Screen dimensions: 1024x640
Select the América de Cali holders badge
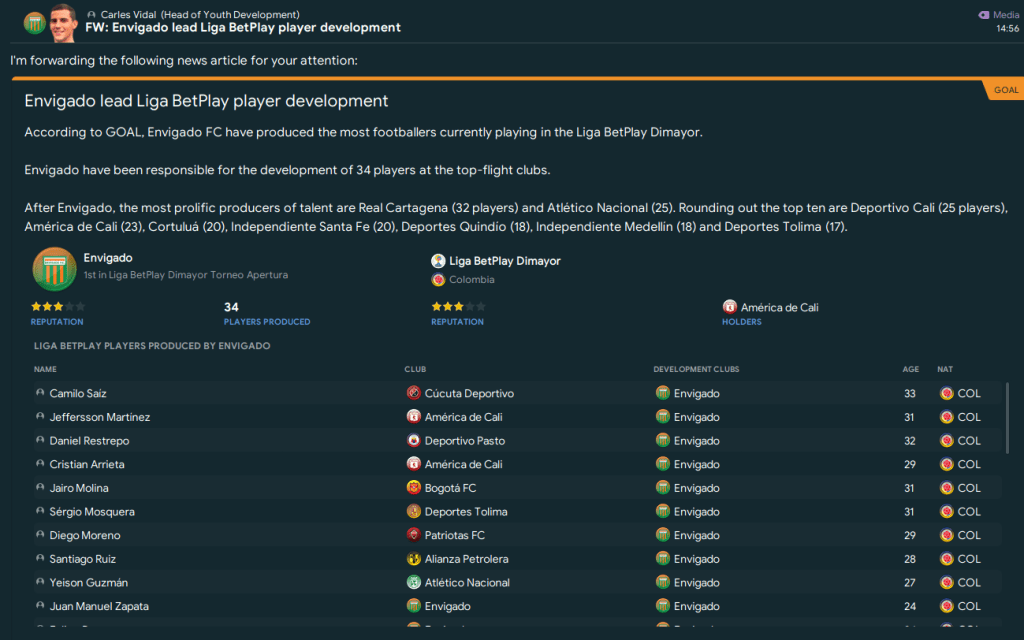[x=730, y=308]
